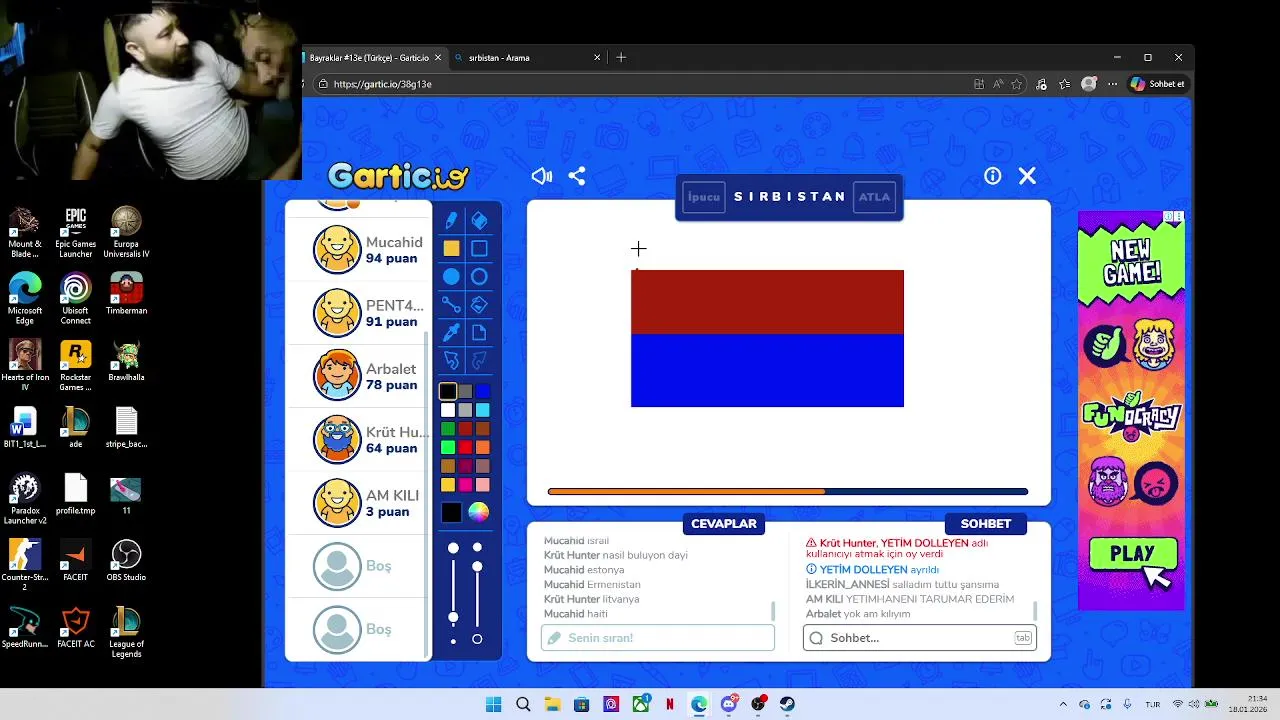Screen dimensions: 1280x720
Task: Open the custom color wheel picker
Action: 479,513
